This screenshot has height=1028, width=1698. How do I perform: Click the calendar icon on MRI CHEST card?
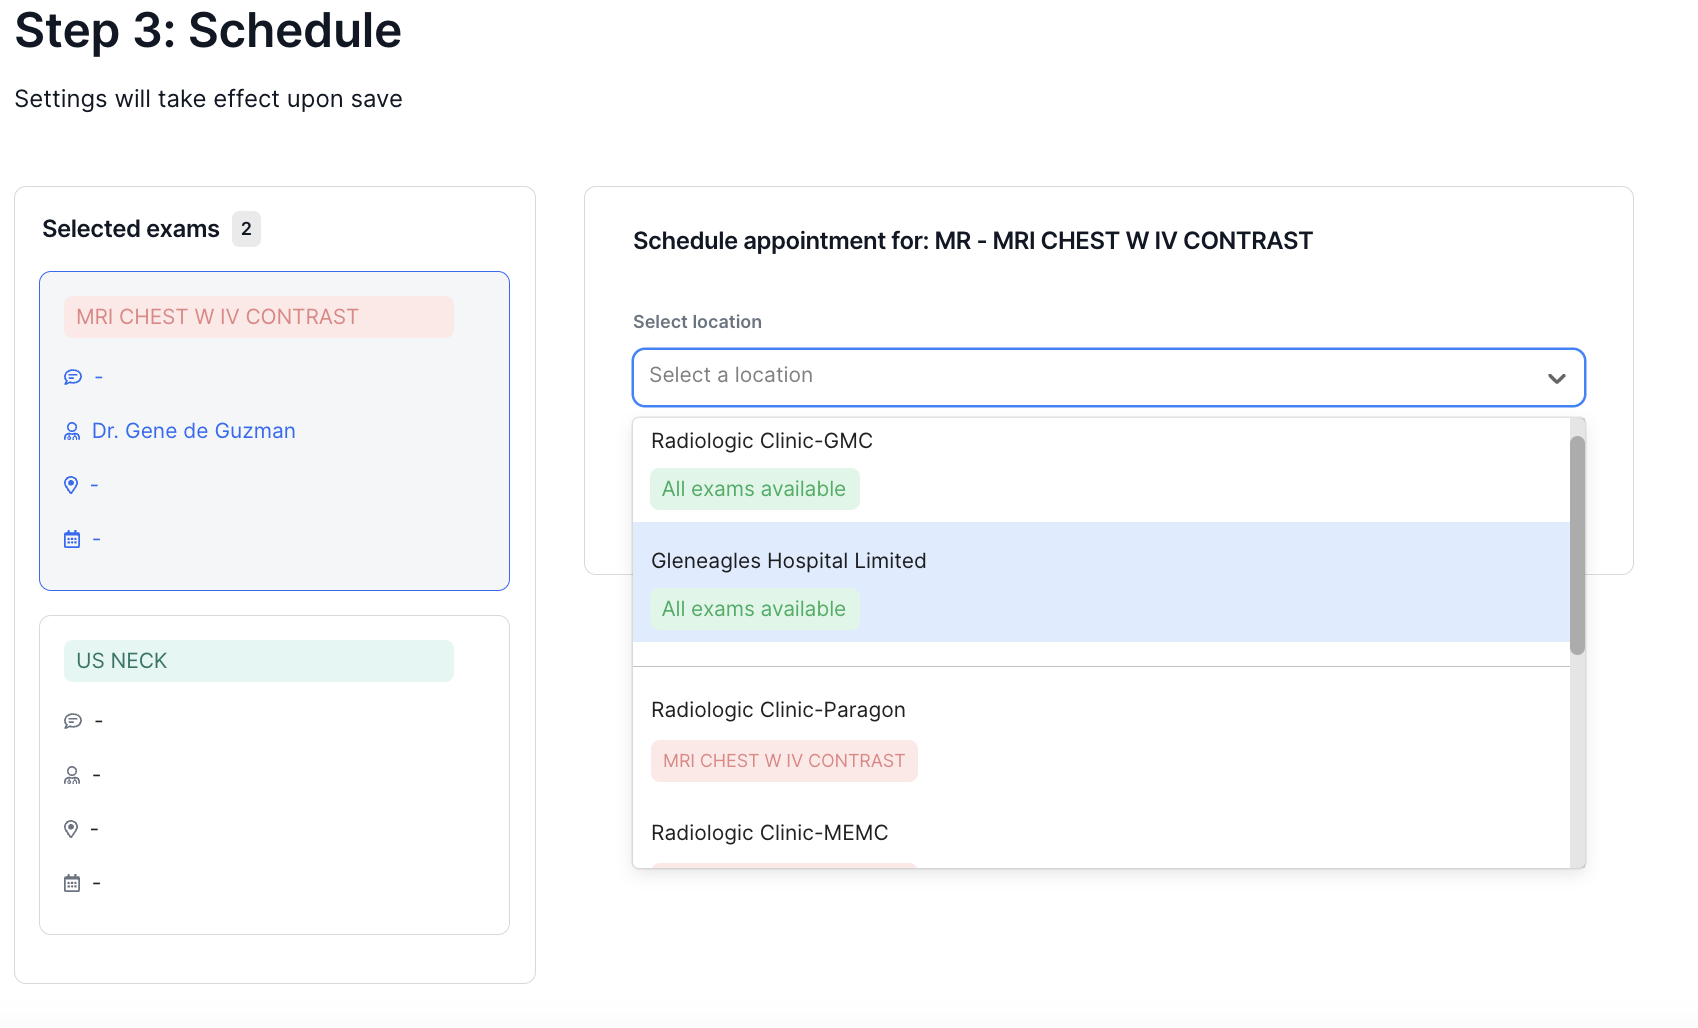coord(71,538)
